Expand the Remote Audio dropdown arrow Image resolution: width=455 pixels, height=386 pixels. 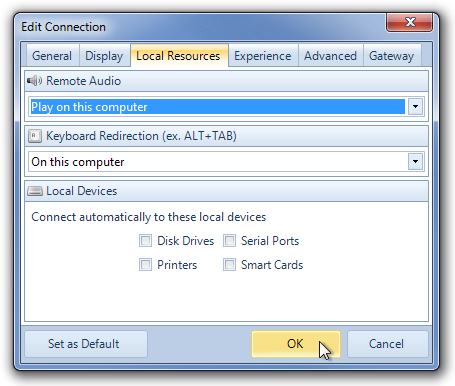tap(415, 107)
